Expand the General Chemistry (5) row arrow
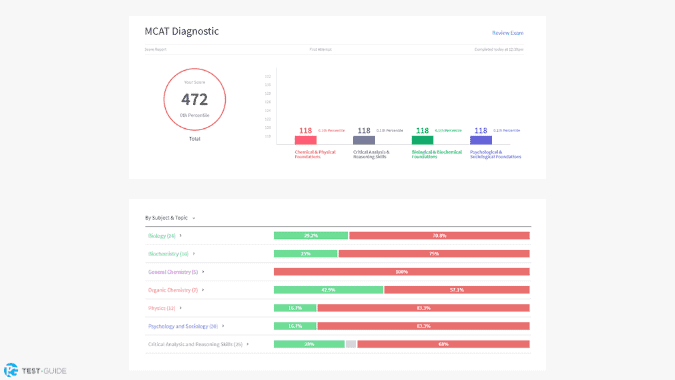The width and height of the screenshot is (675, 380). (x=203, y=272)
